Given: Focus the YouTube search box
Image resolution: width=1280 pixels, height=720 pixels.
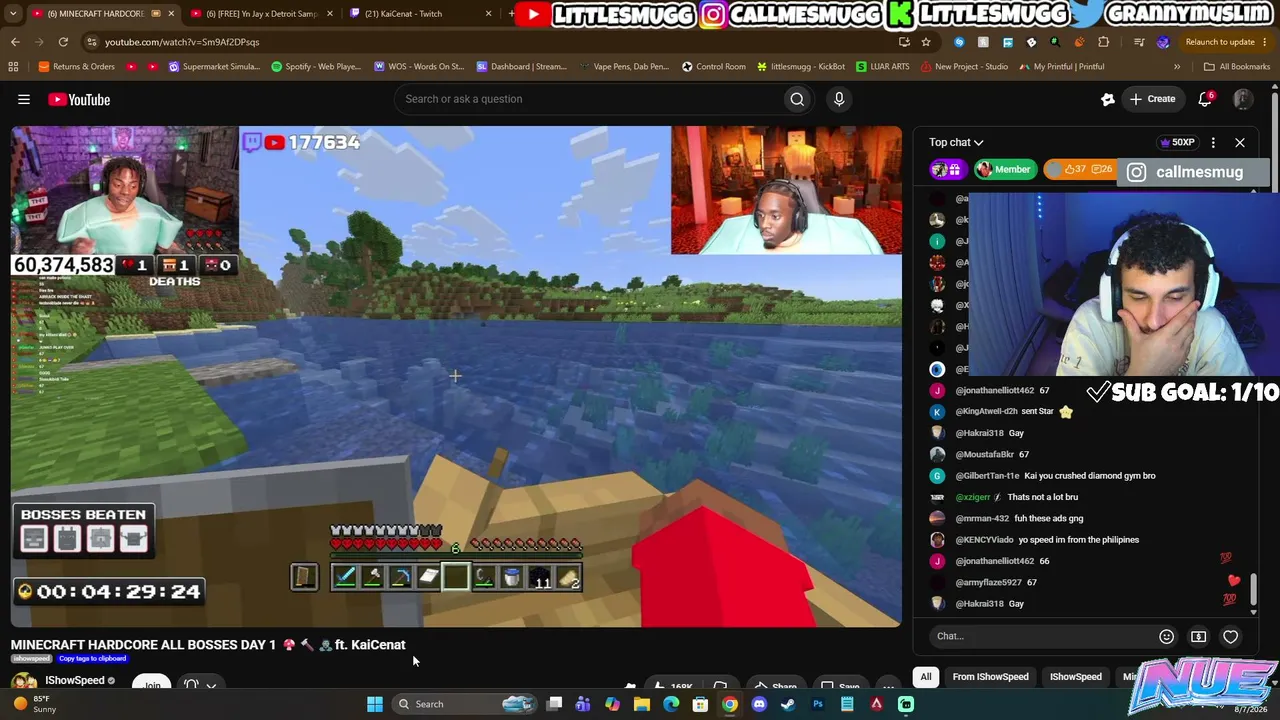Looking at the screenshot, I should (x=590, y=99).
